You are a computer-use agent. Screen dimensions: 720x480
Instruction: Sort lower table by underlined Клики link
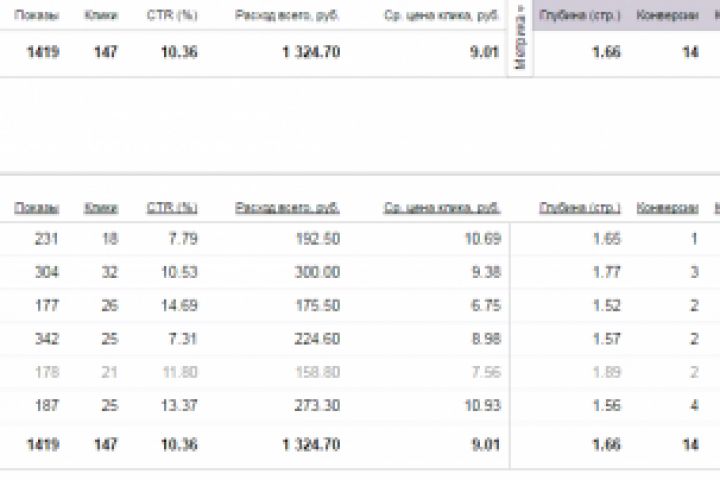pyautogui.click(x=101, y=208)
